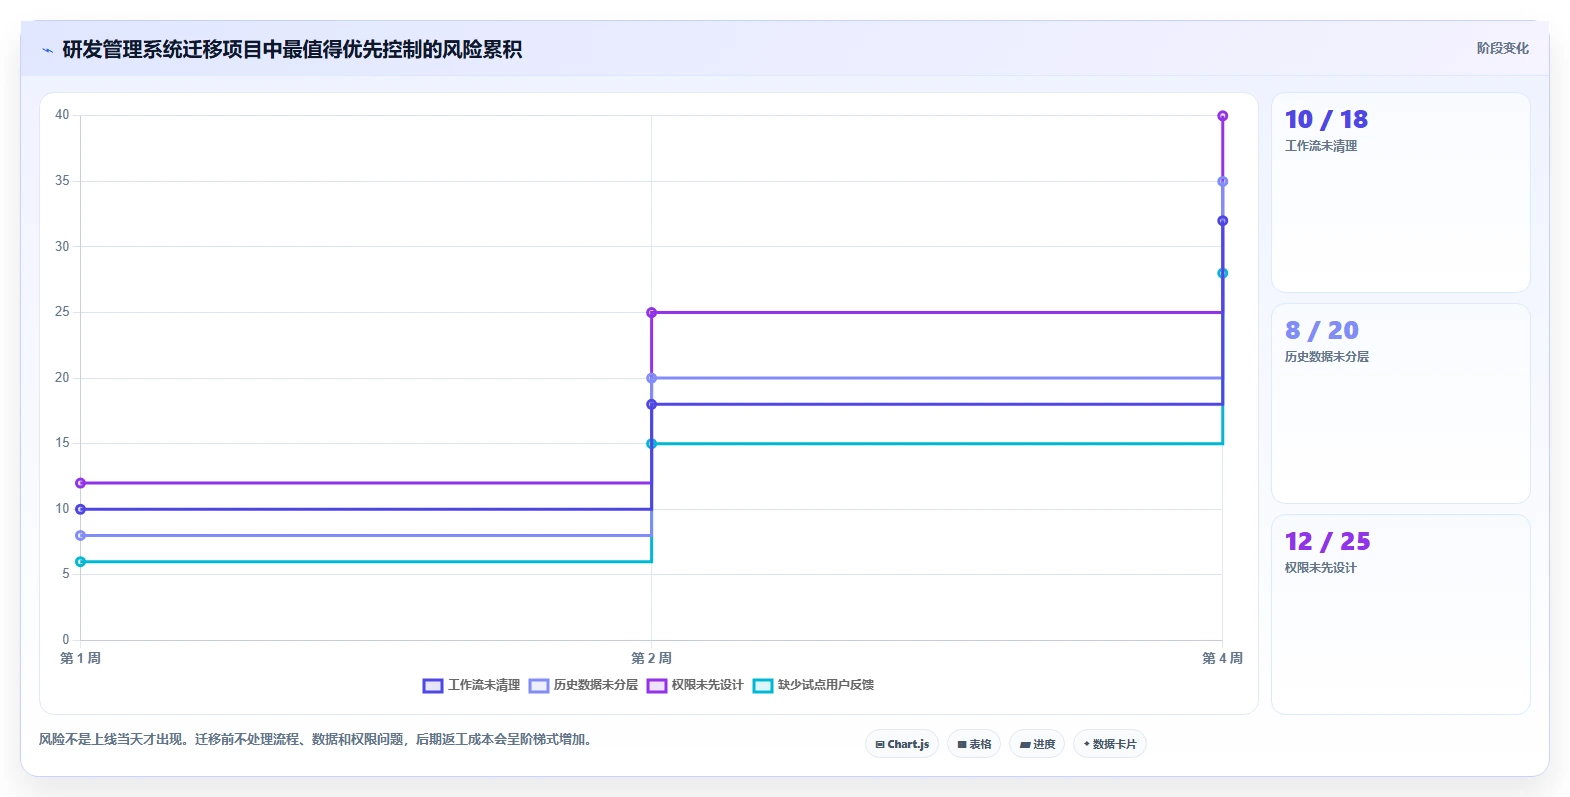Click the 阶段变化 label in header
Screen dimensions: 1570x797
point(1503,48)
